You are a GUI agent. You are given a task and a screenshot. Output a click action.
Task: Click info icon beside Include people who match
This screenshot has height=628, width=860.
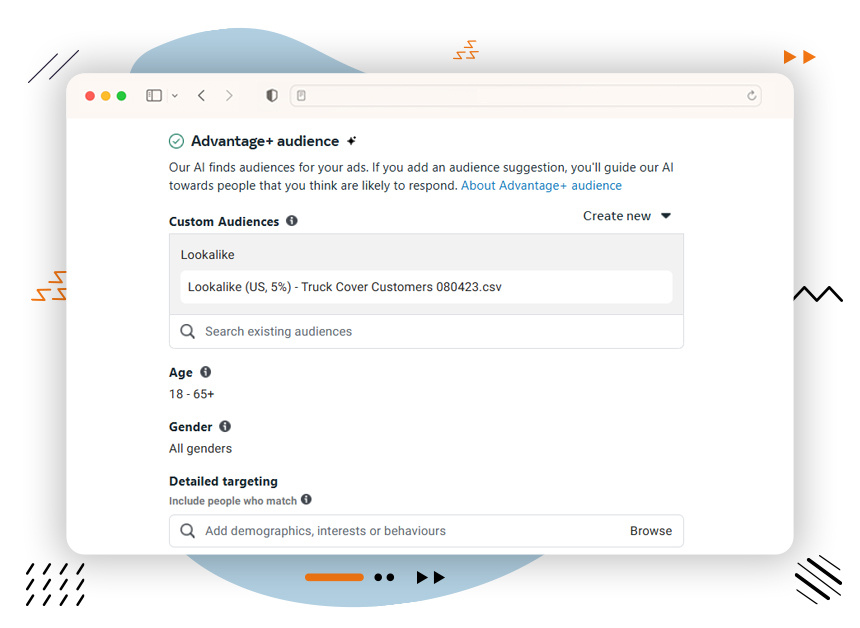pos(306,499)
